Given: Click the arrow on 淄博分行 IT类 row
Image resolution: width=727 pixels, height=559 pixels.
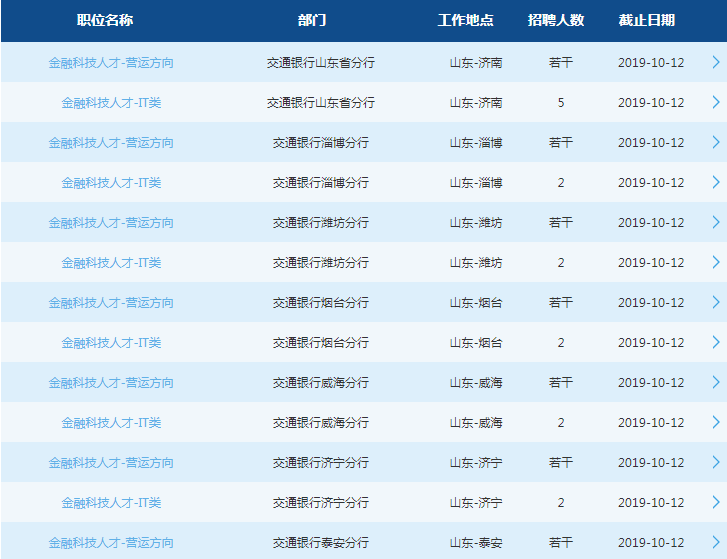Looking at the screenshot, I should [x=715, y=182].
